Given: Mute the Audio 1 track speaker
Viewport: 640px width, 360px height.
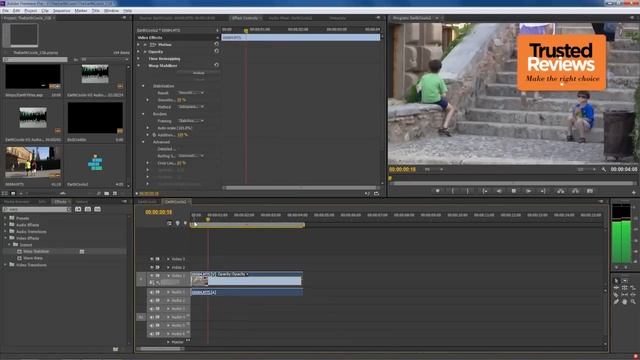Looking at the screenshot, I should [152, 292].
